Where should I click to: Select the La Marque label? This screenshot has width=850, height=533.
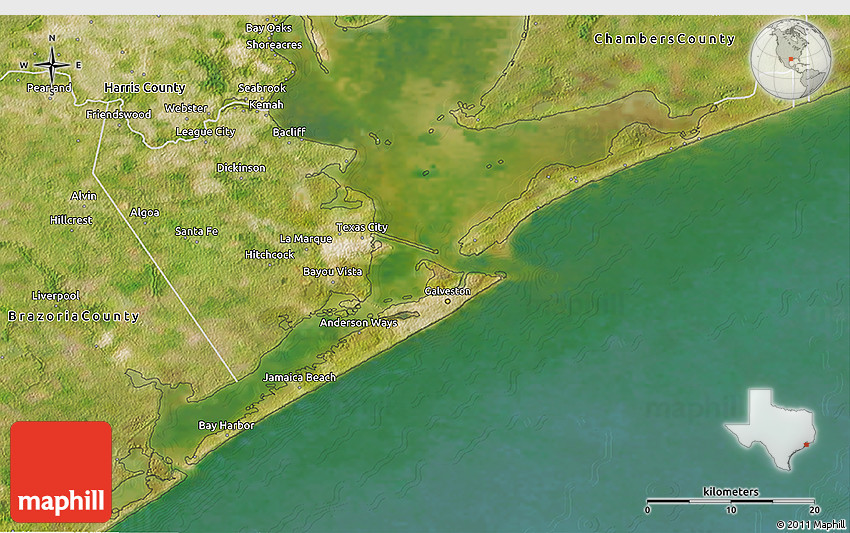coord(305,239)
